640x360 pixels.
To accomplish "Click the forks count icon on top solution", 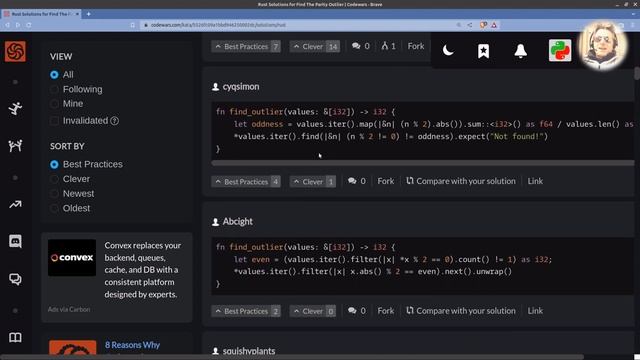I will pyautogui.click(x=384, y=46).
